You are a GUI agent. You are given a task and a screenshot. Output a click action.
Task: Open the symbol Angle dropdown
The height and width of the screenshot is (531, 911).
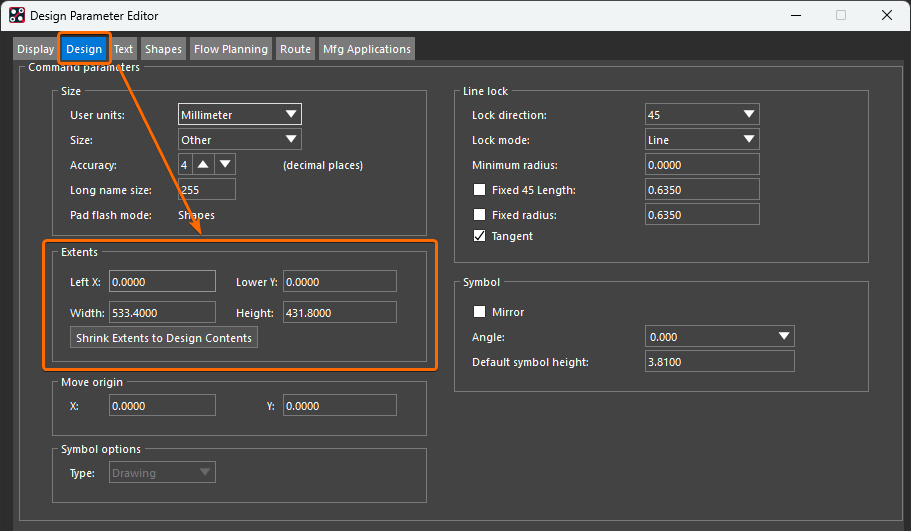(x=720, y=337)
